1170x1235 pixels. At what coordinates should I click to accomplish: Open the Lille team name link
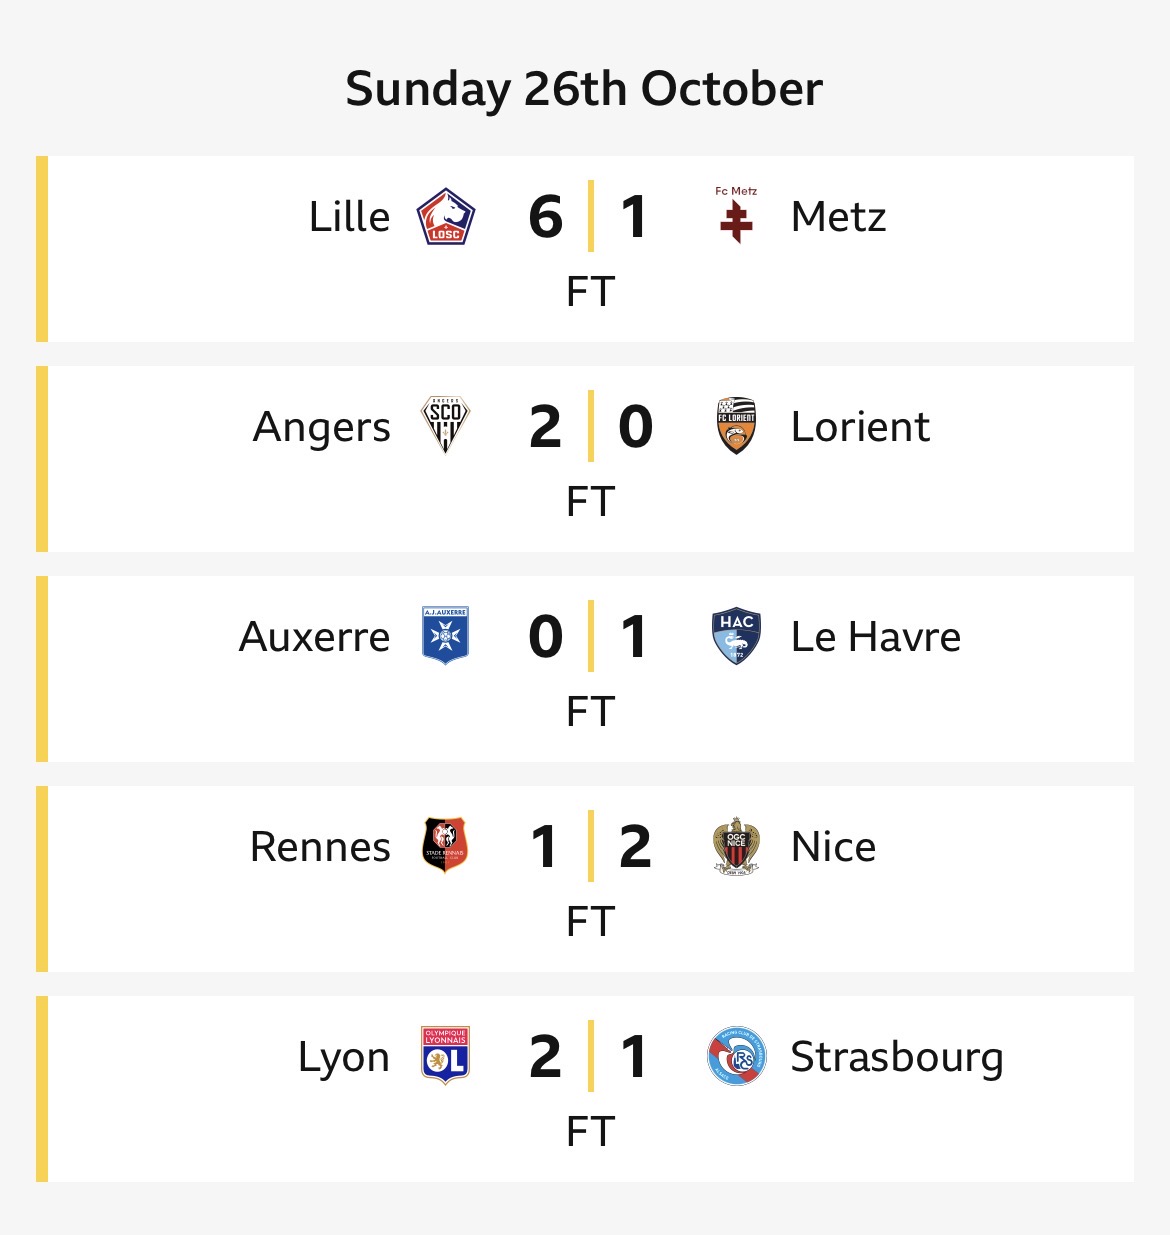coord(349,217)
